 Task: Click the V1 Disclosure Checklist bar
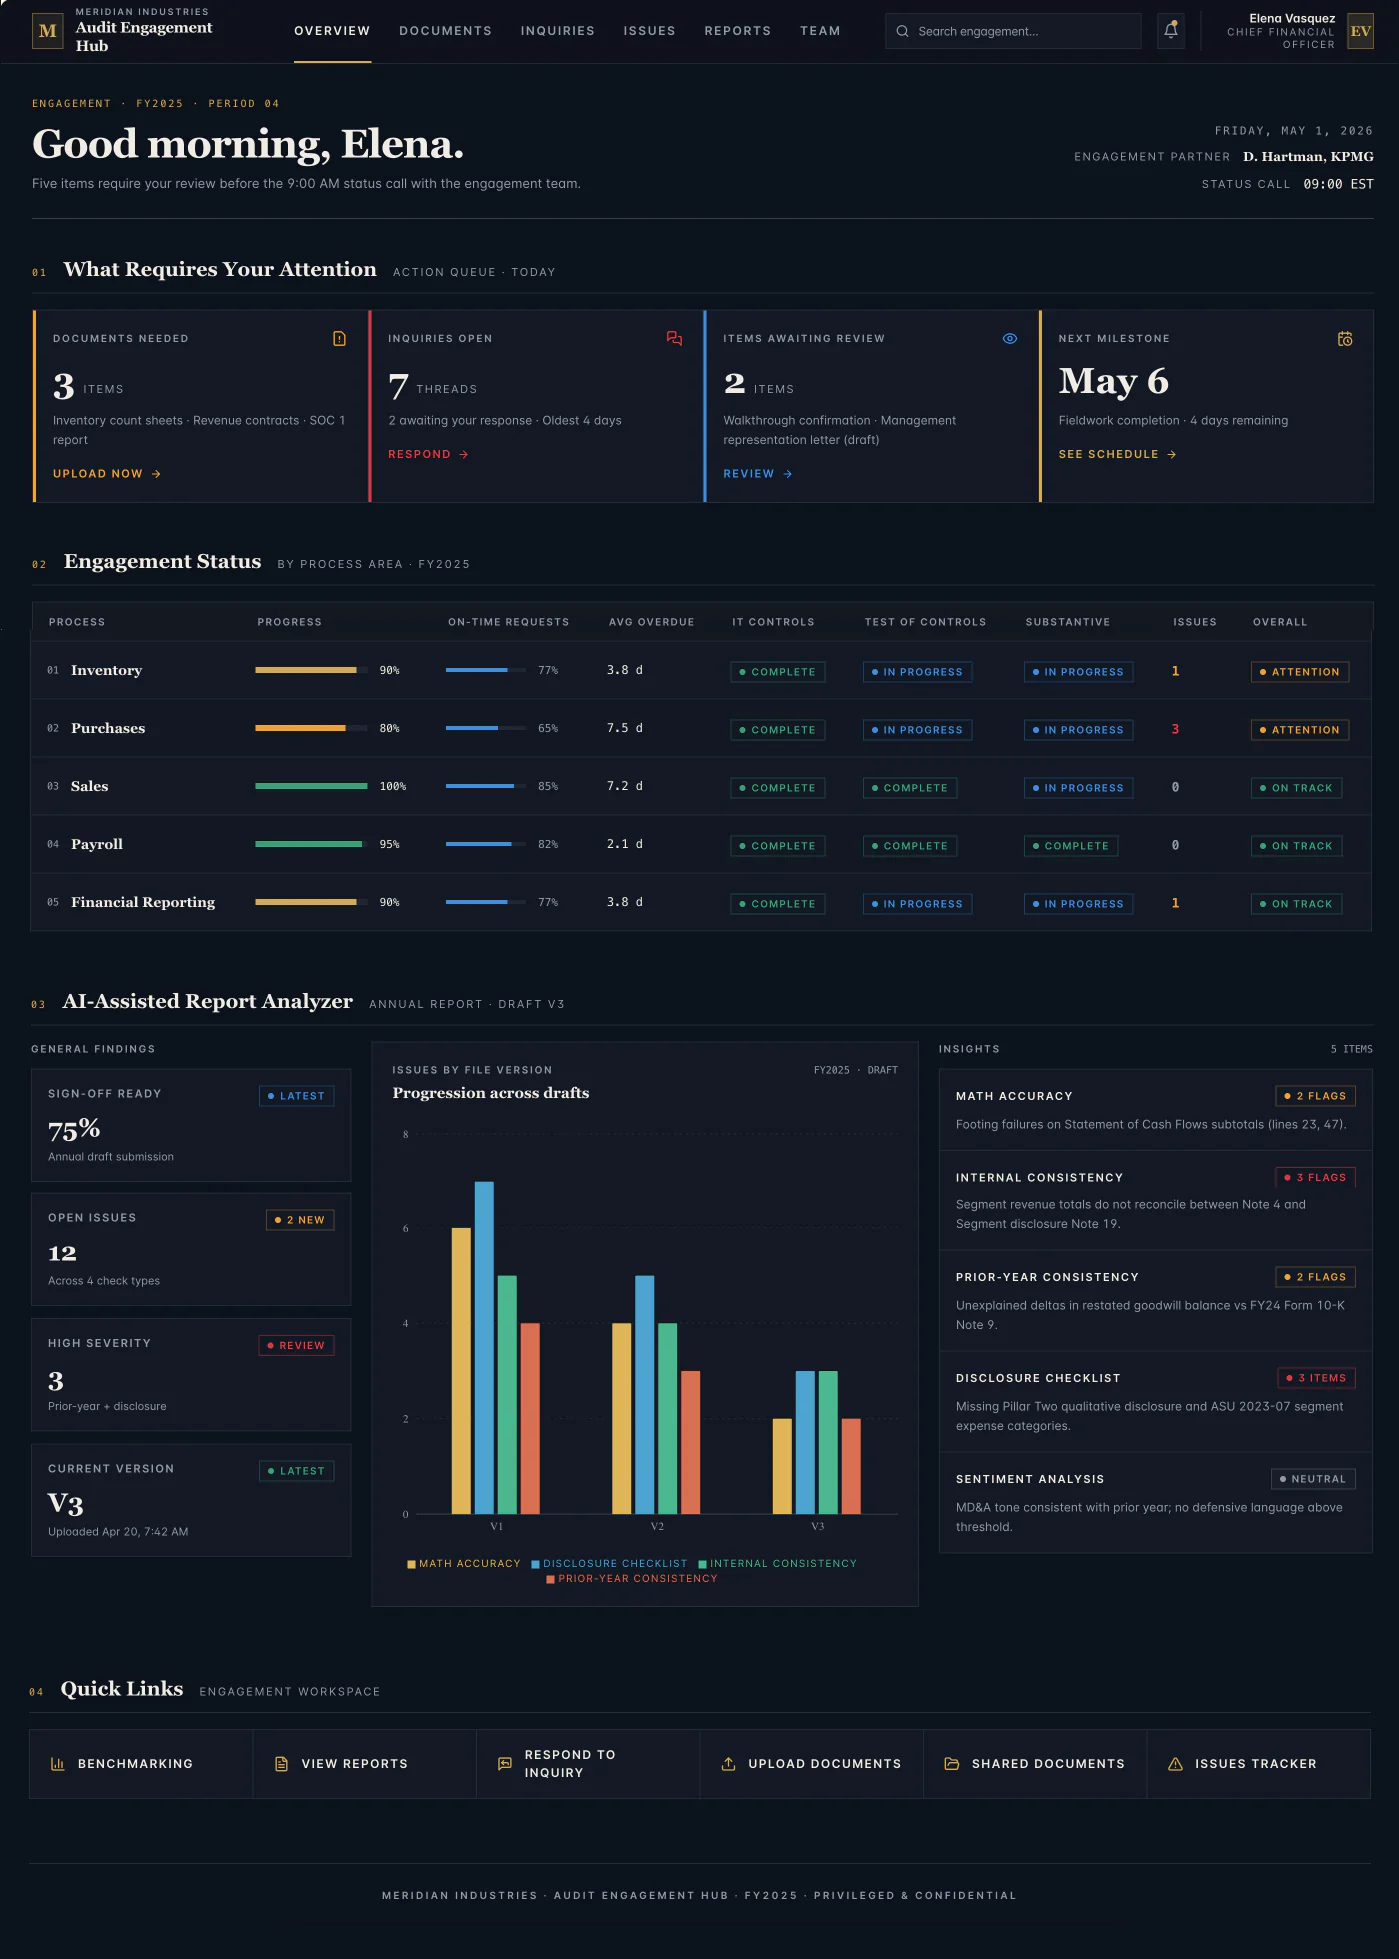[x=484, y=1347]
